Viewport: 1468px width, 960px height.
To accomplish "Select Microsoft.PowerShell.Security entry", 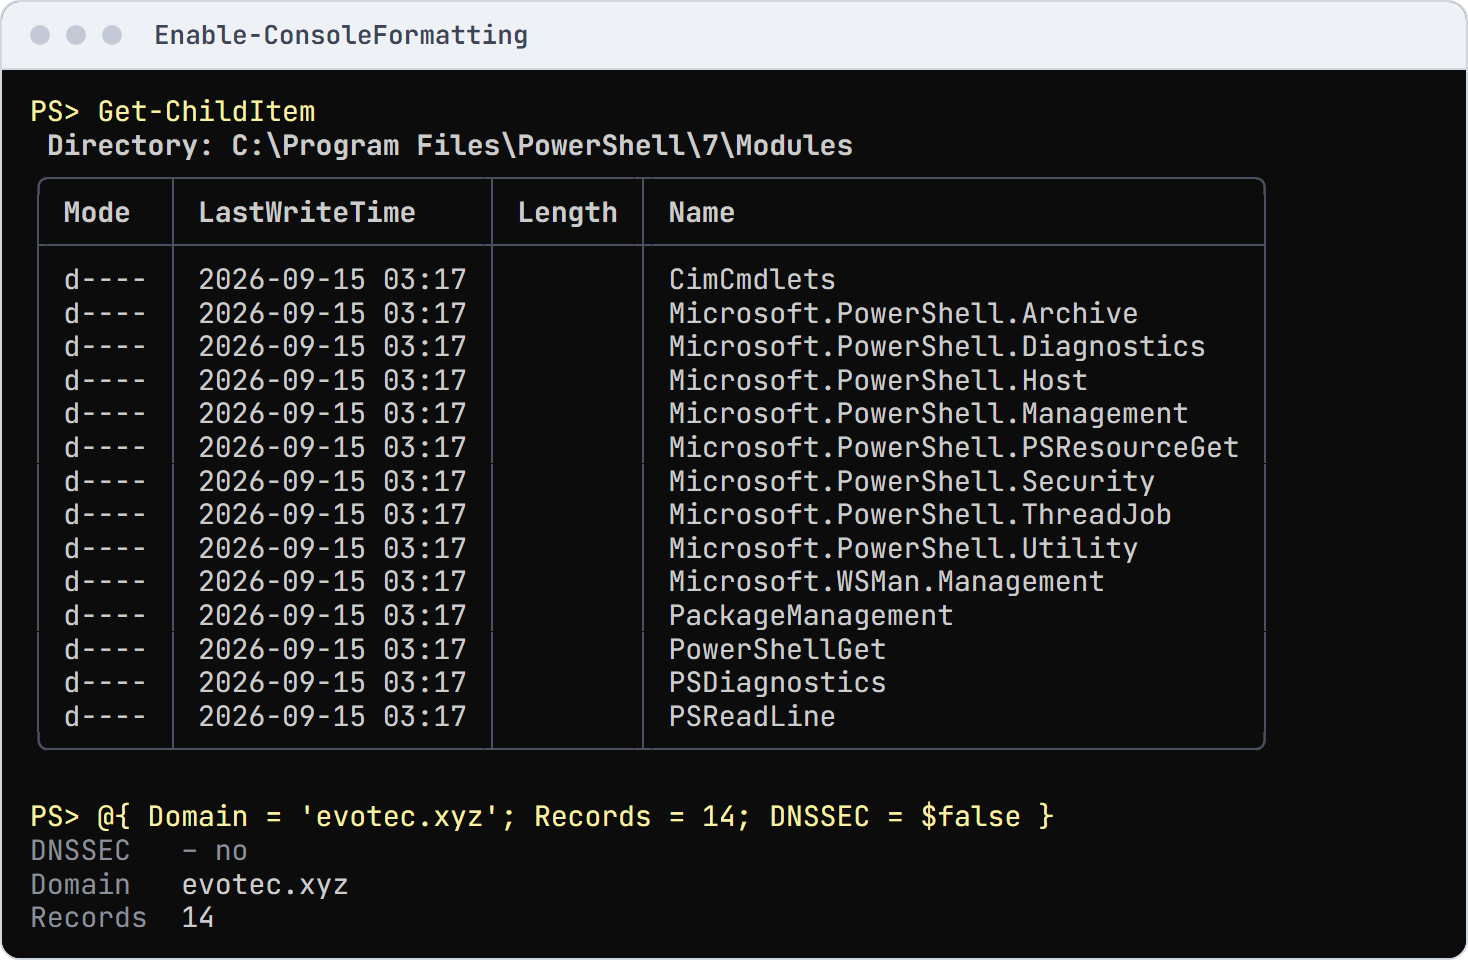I will [x=911, y=481].
